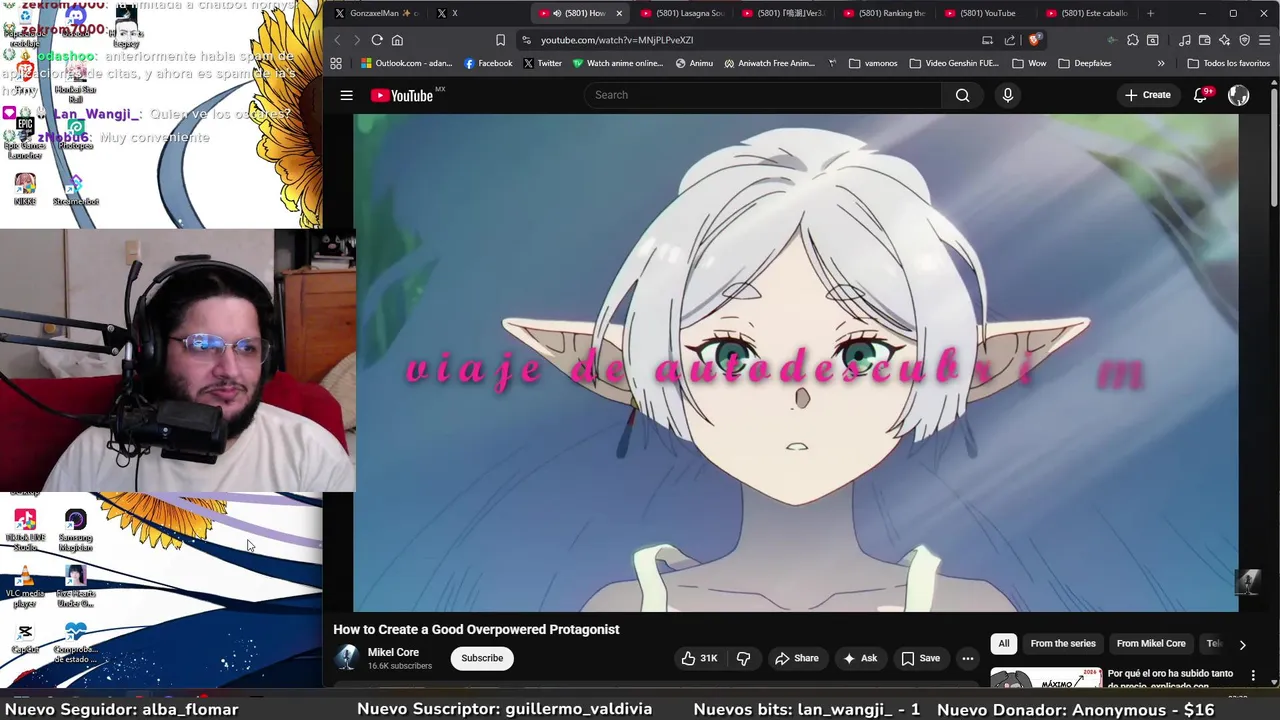Open the Epic Games Launcher desktop shortcut
Image resolution: width=1280 pixels, height=720 pixels.
[x=25, y=139]
